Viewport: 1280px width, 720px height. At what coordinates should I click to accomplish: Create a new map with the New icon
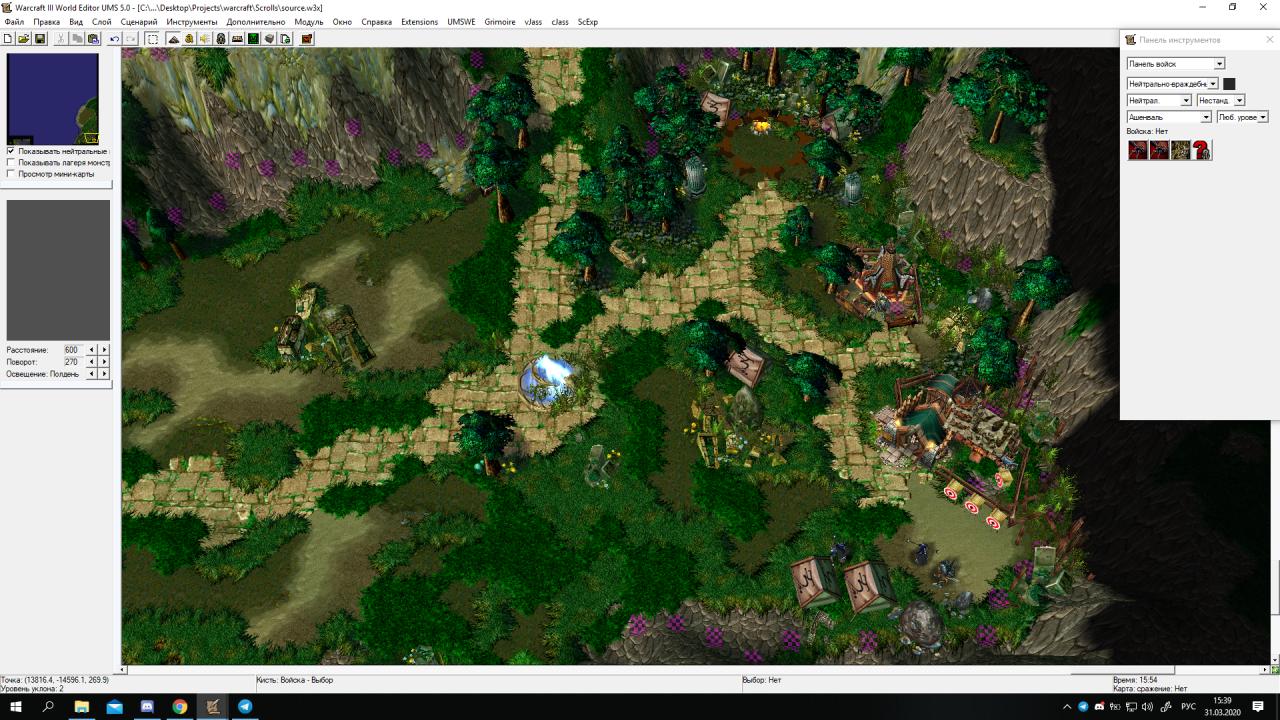tap(8, 39)
